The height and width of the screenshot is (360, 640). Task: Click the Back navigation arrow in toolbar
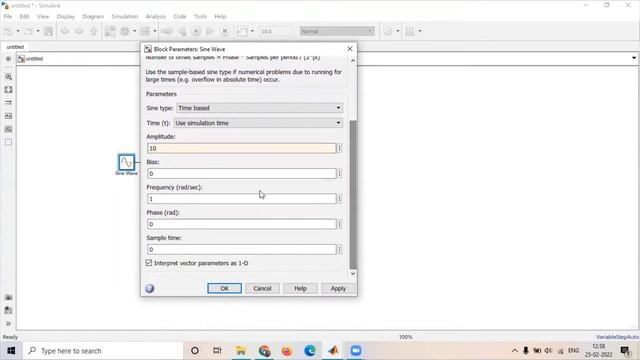pos(64,31)
